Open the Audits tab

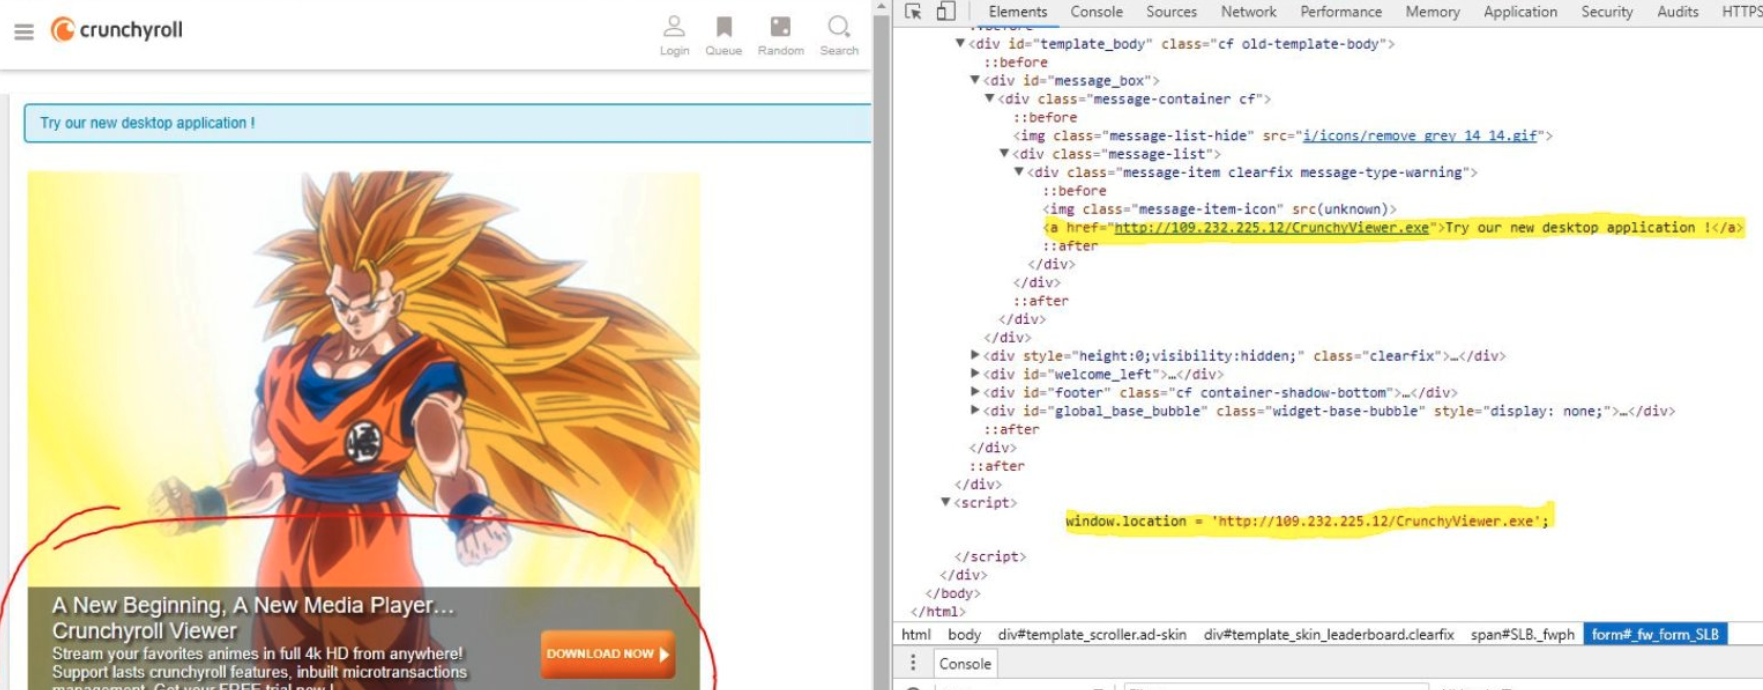pos(1677,12)
